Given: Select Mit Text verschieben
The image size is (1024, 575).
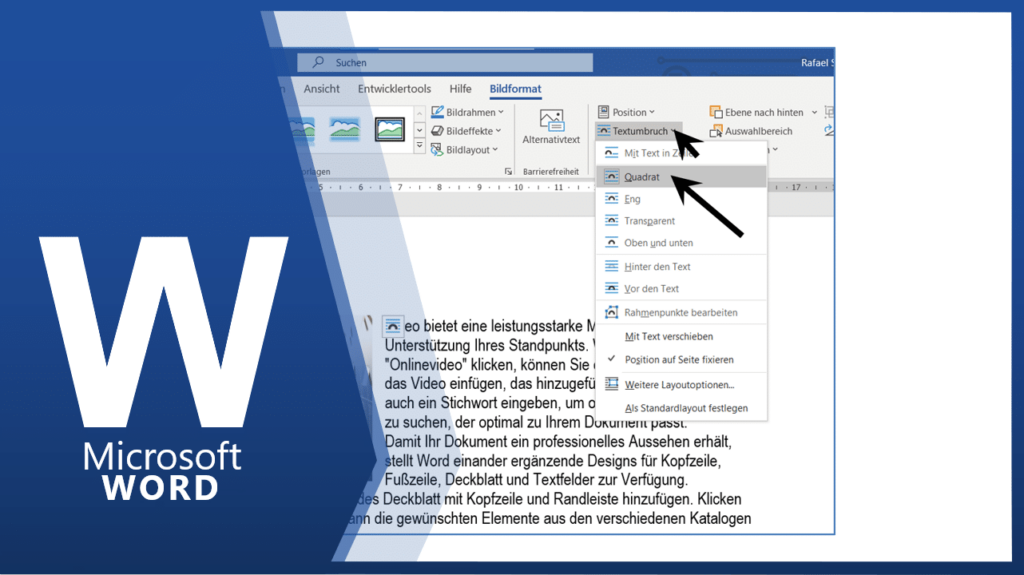Looking at the screenshot, I should tap(681, 337).
